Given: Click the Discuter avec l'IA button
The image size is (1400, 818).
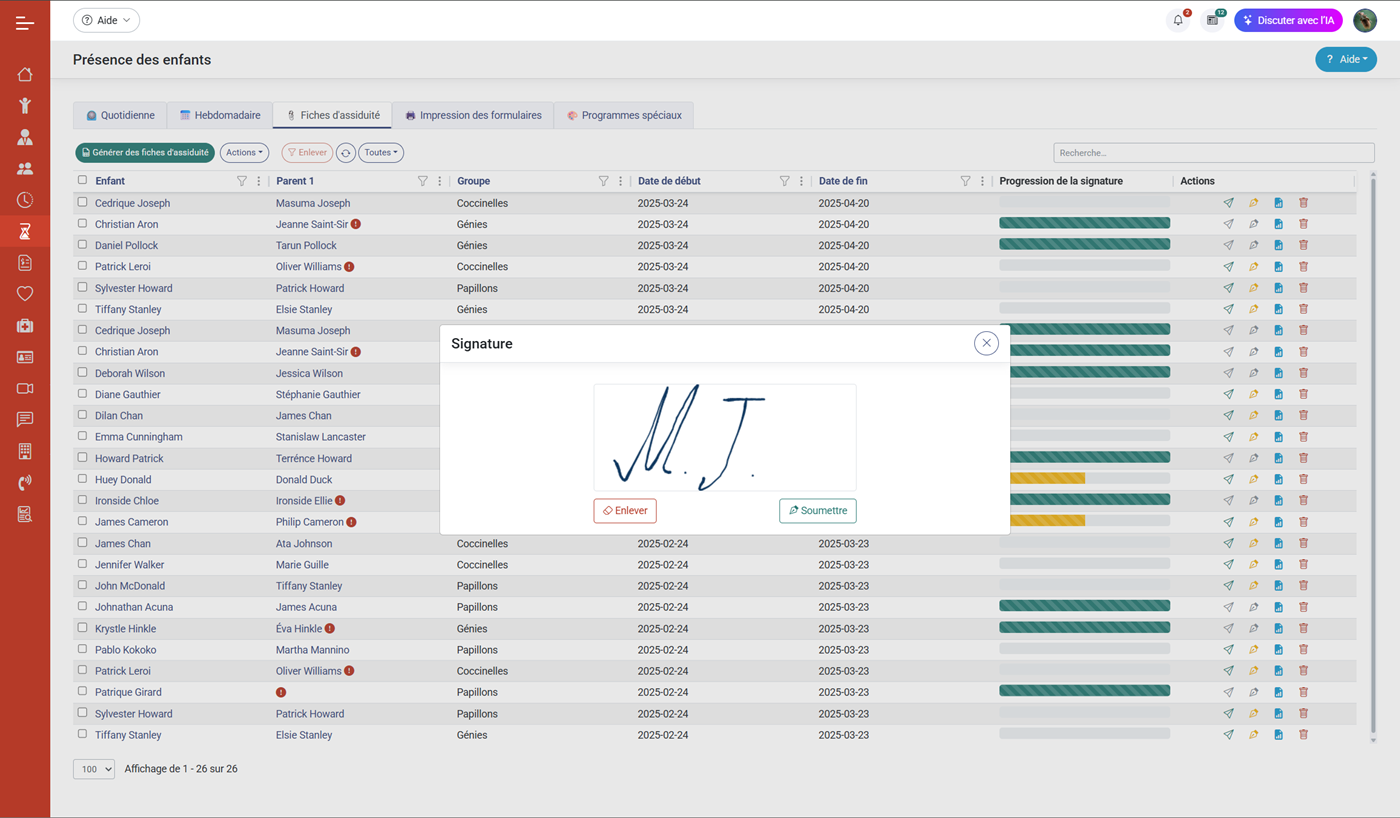Looking at the screenshot, I should point(1288,20).
